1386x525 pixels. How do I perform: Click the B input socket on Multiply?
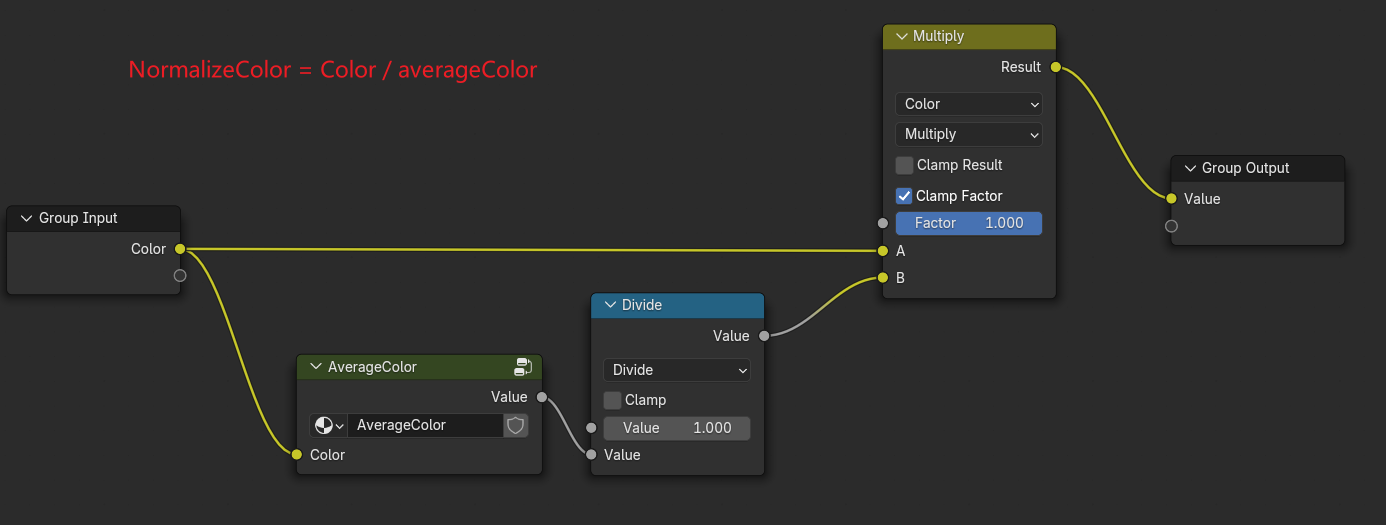tap(882, 278)
